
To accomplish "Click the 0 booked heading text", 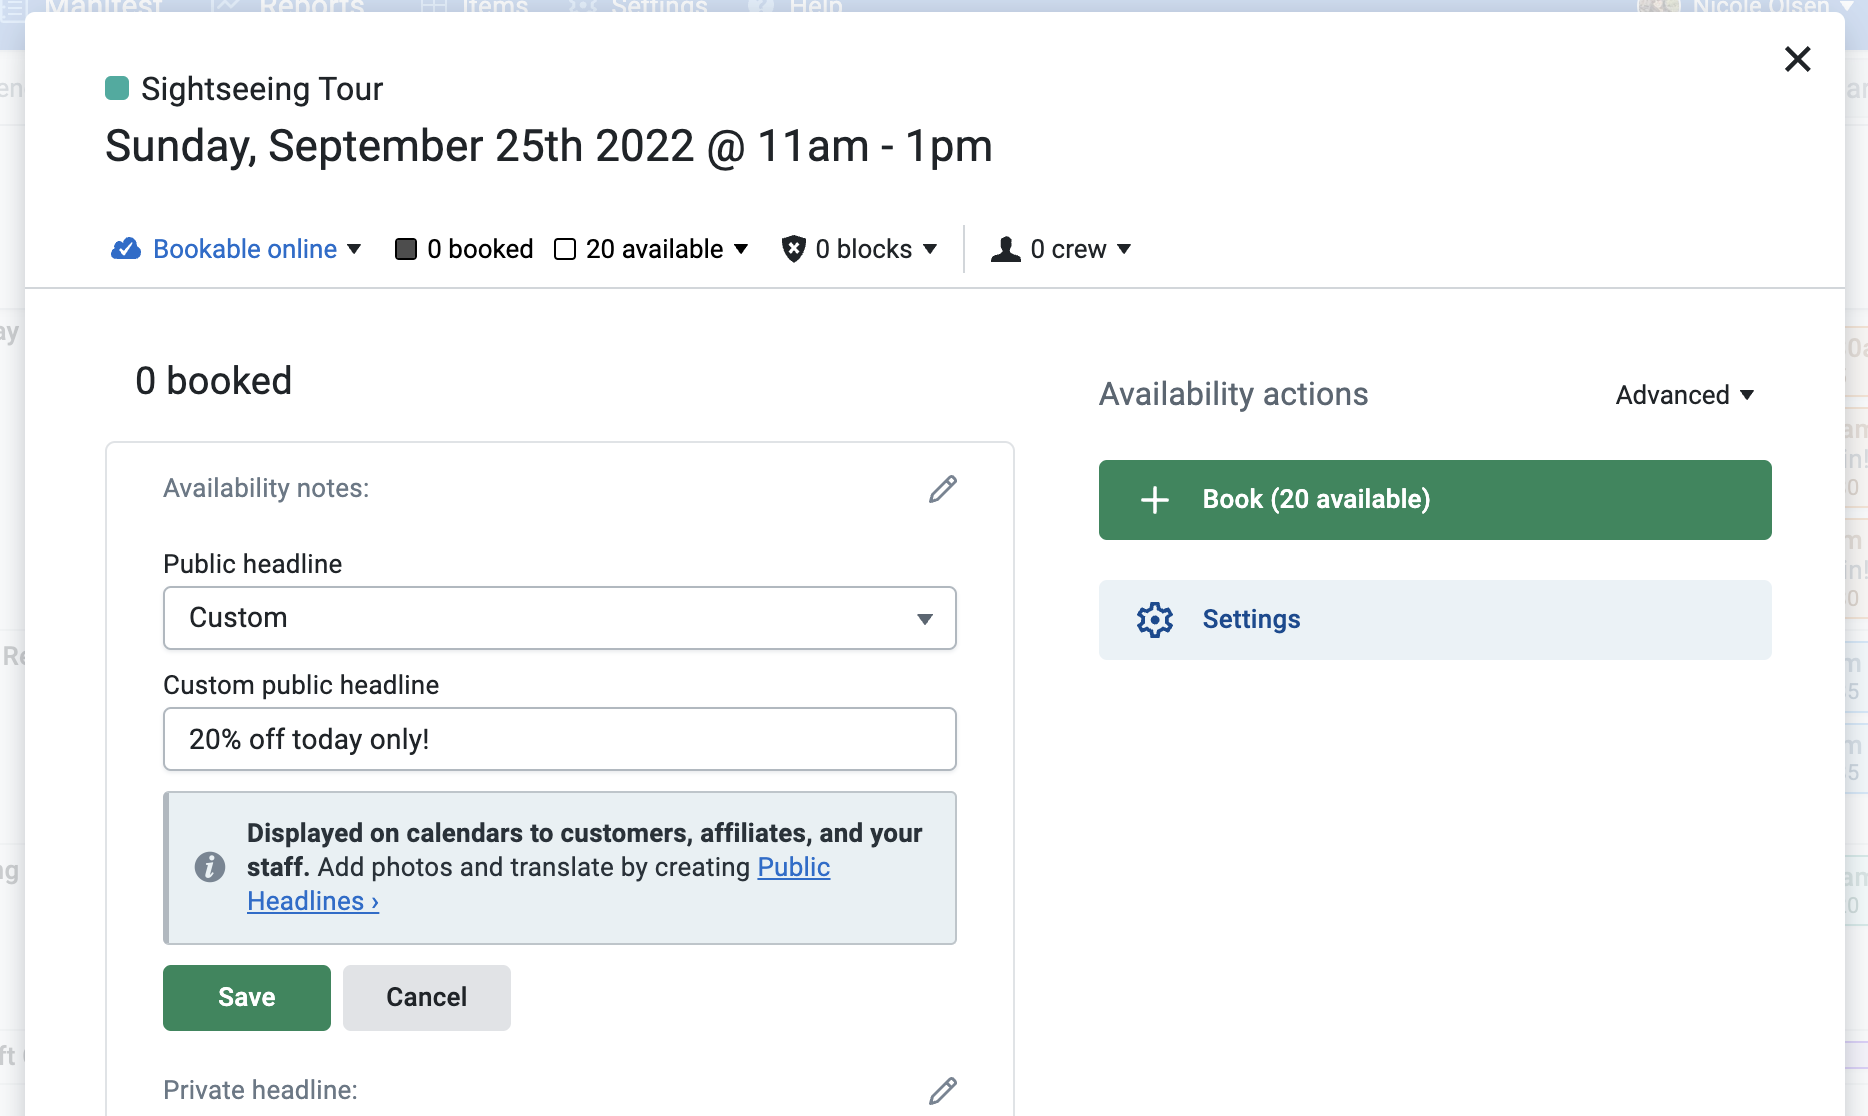I will (214, 381).
